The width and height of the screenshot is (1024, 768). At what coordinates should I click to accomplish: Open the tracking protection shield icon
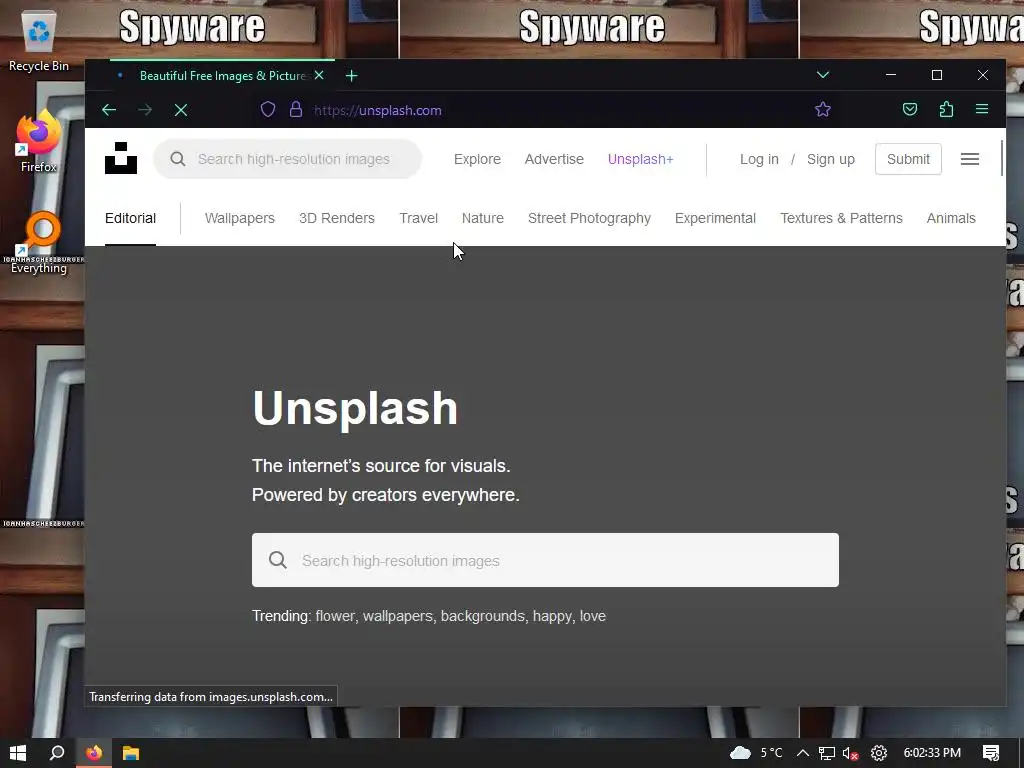pos(268,110)
